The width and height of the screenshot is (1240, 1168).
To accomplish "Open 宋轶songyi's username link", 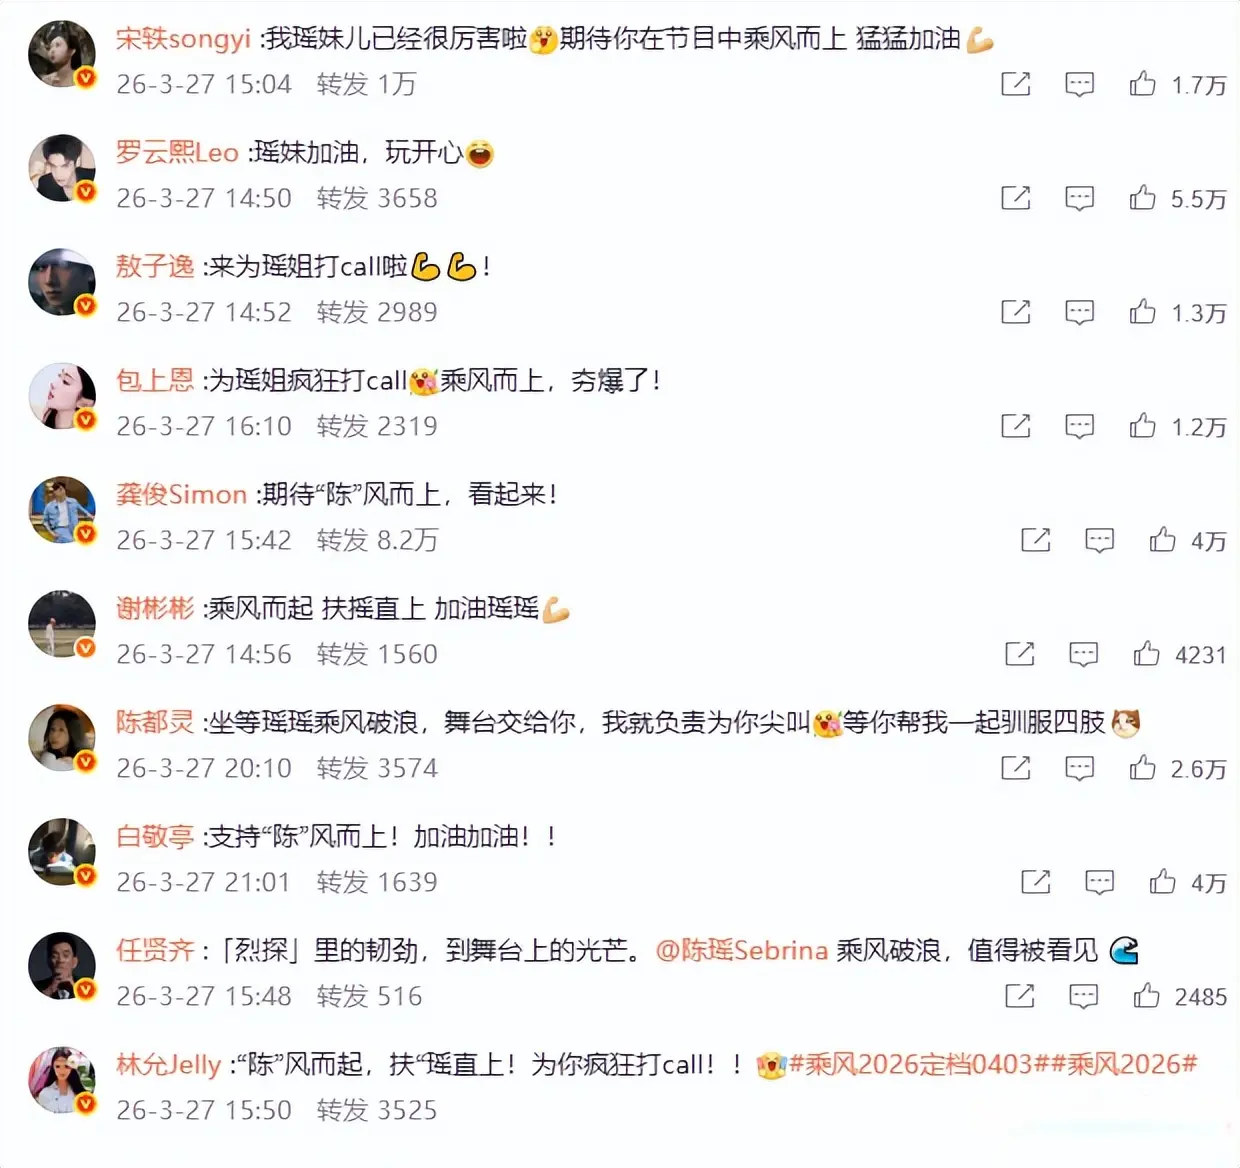I will tap(183, 39).
